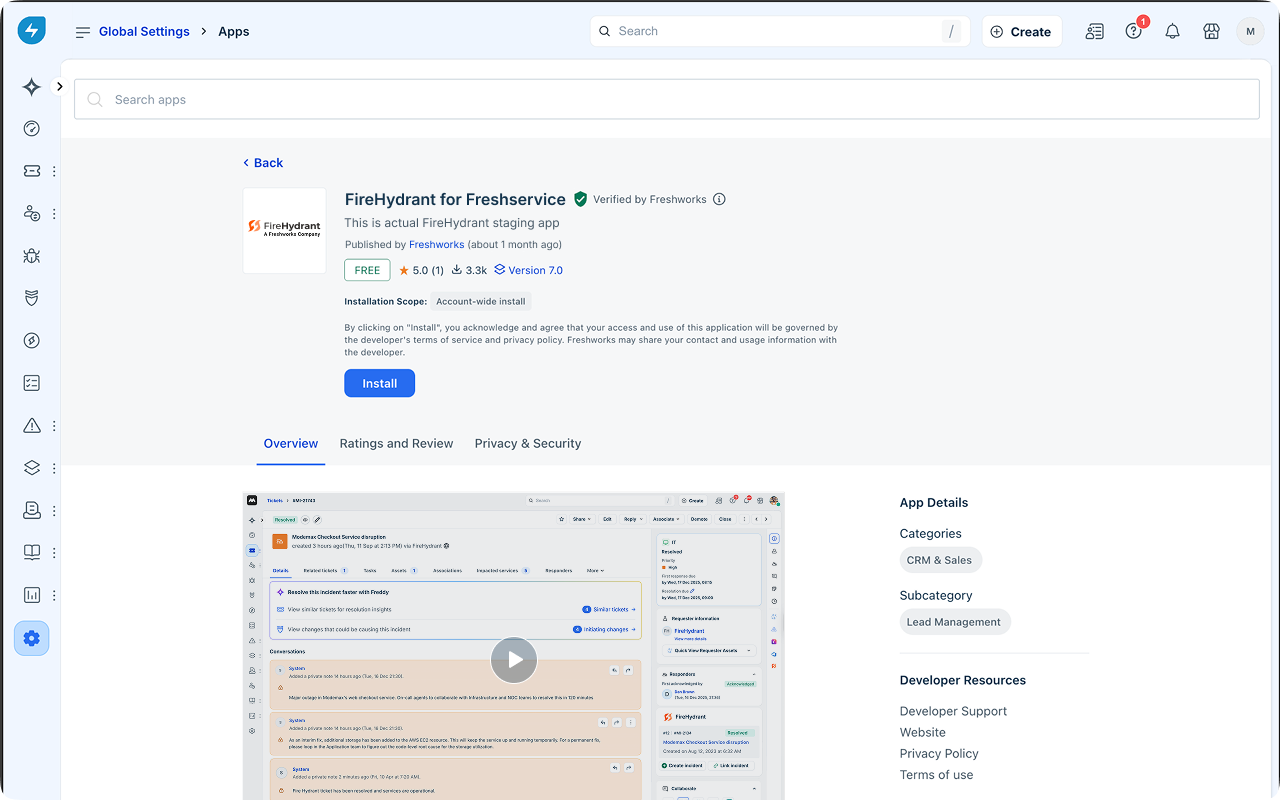Viewport: 1280px width, 800px height.
Task: Switch to Privacy & Security tab
Action: click(528, 443)
